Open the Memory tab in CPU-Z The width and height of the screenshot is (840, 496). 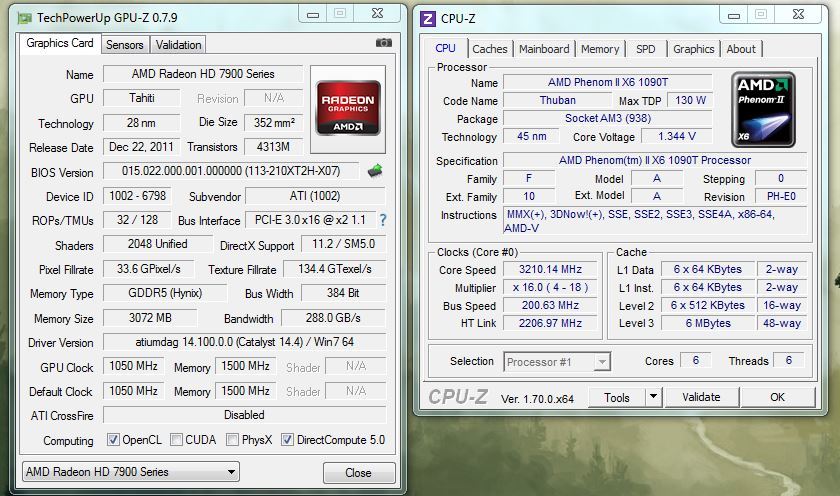pyautogui.click(x=600, y=49)
